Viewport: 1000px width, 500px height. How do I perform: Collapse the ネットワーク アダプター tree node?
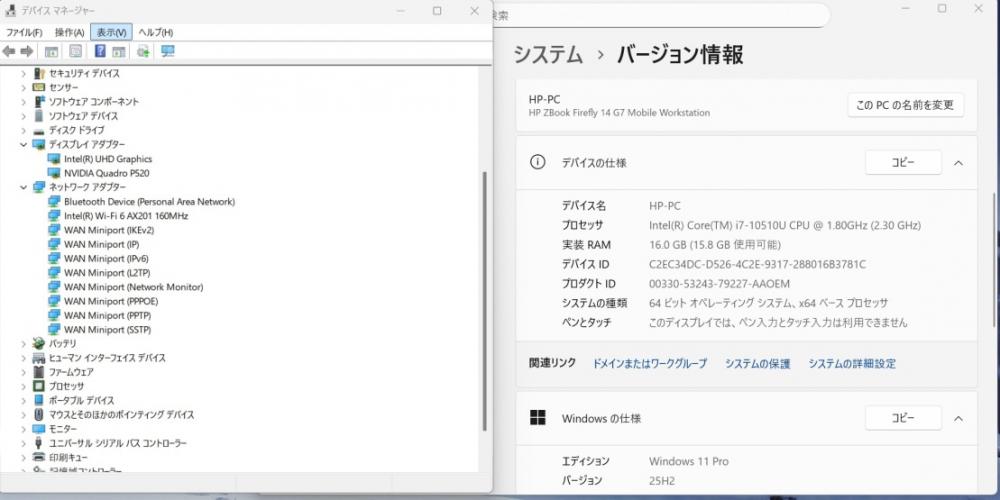(24, 188)
